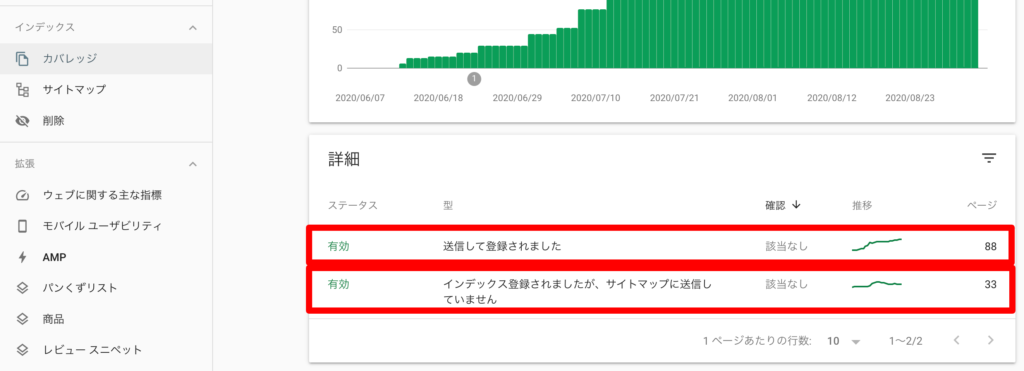This screenshot has height=371, width=1024.
Task: Click レビュー スニペット layers icon
Action: (x=22, y=350)
